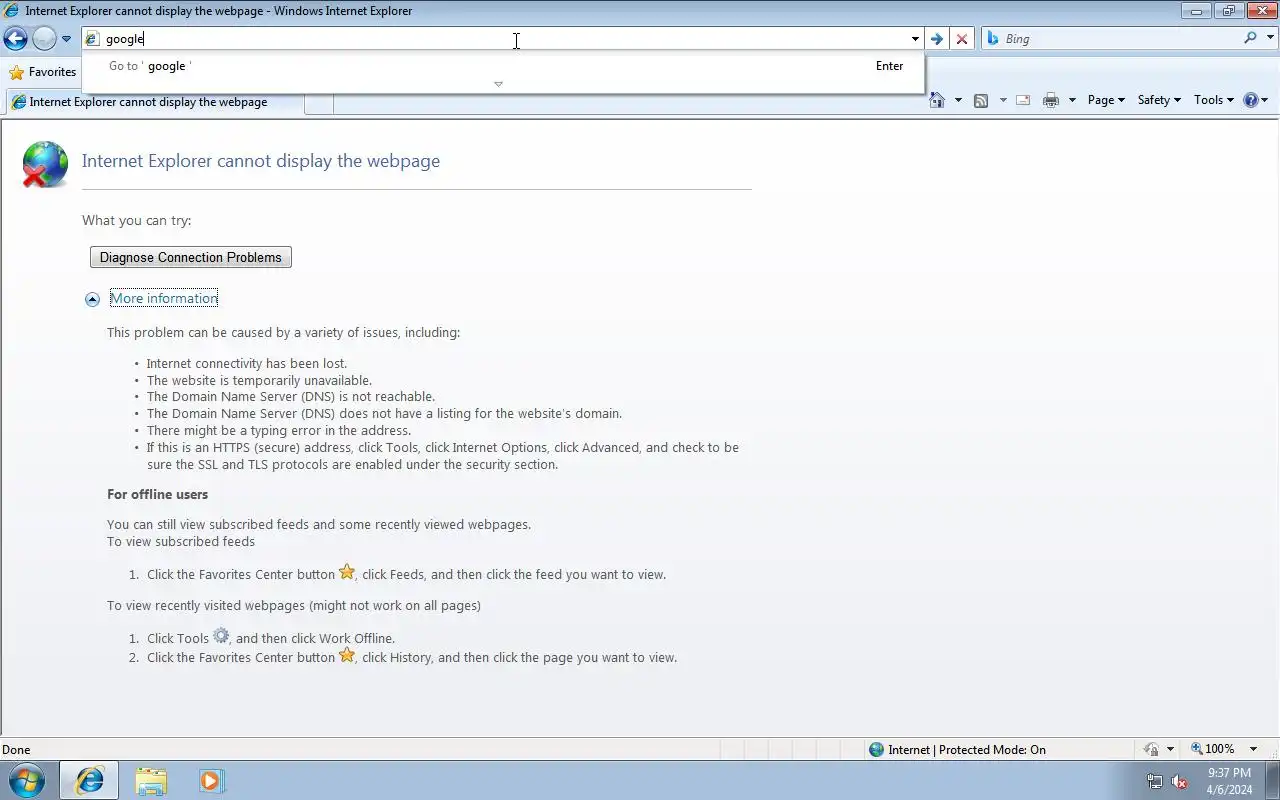Open the search provider dropdown arrow

pyautogui.click(x=1270, y=39)
